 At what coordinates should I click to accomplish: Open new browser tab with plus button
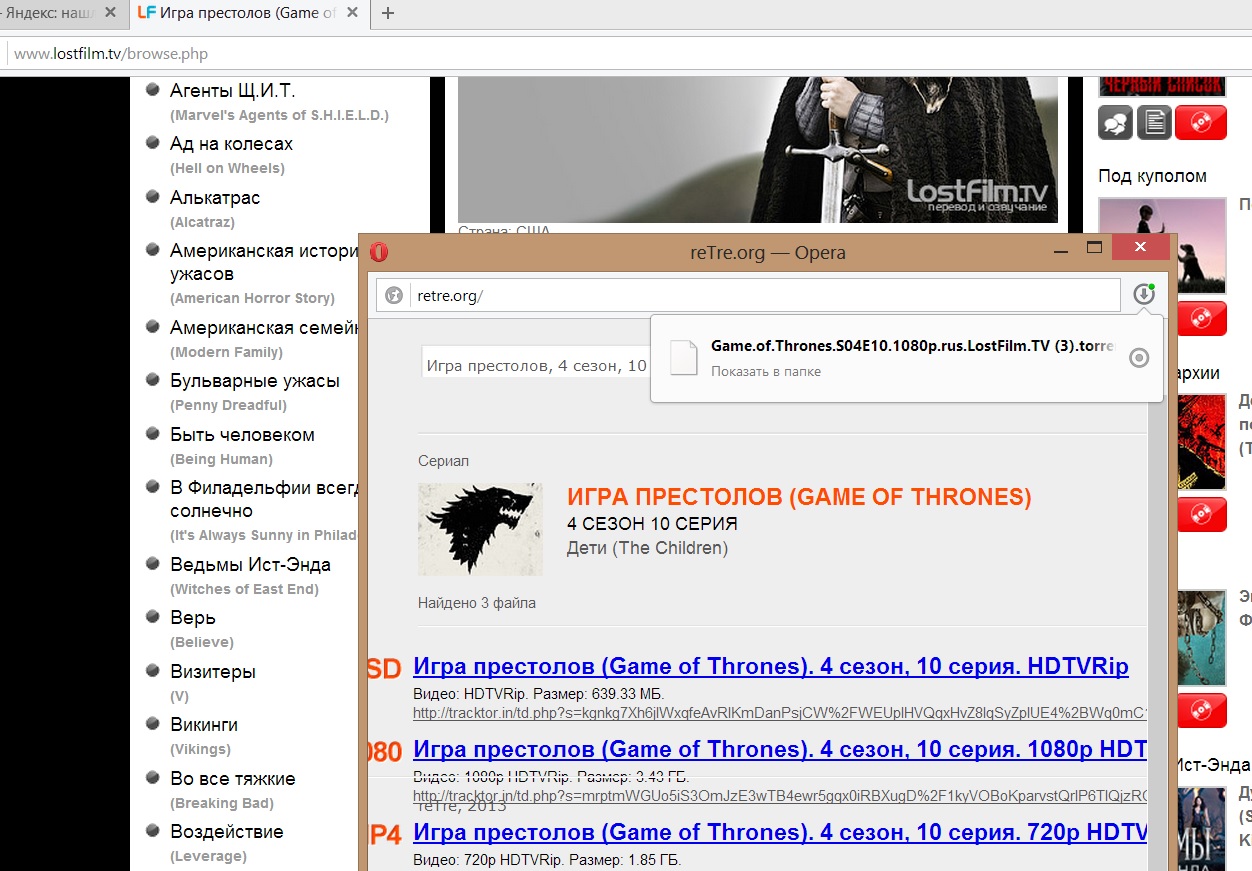click(x=388, y=13)
